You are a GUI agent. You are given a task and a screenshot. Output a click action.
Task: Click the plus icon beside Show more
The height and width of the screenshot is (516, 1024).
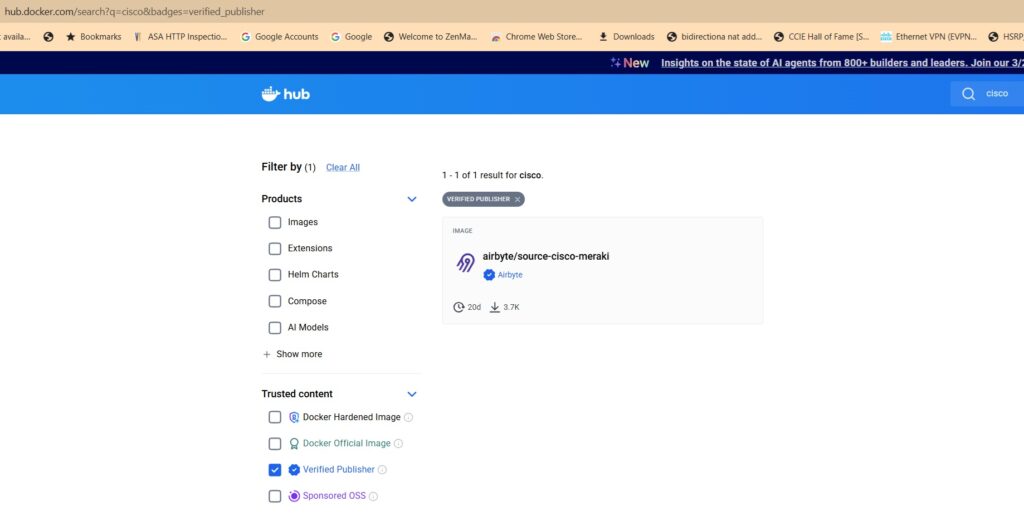266,355
